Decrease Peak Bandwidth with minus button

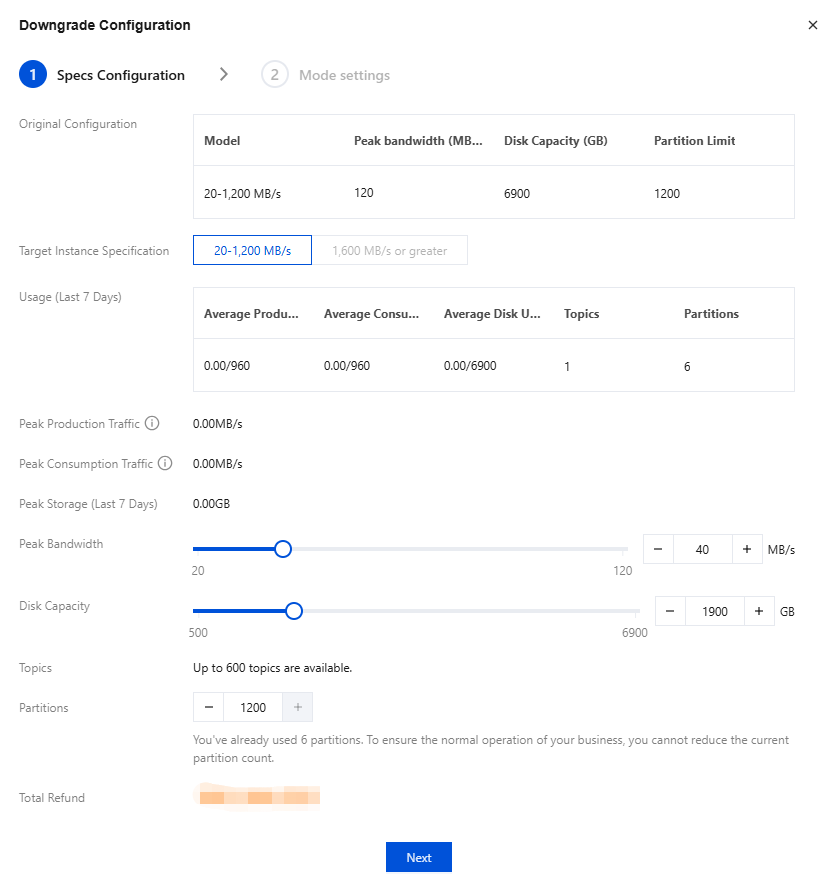click(x=658, y=549)
